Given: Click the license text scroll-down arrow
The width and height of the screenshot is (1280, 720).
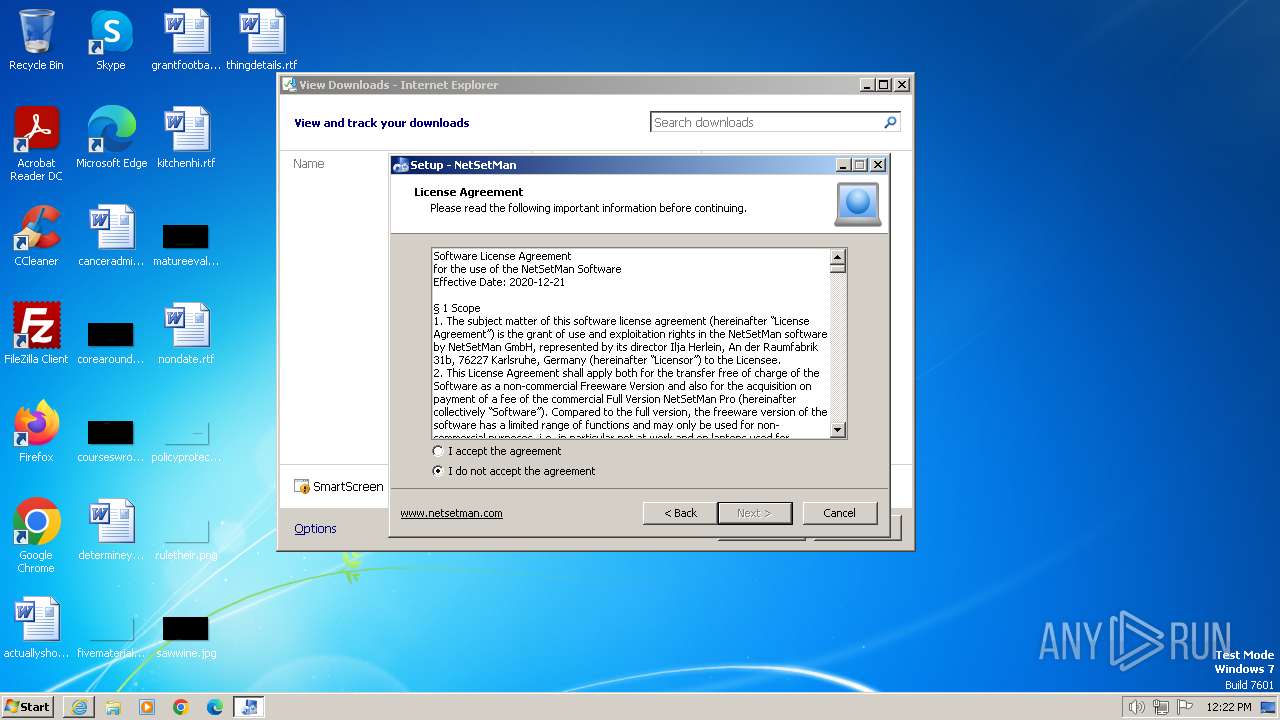Looking at the screenshot, I should [838, 430].
